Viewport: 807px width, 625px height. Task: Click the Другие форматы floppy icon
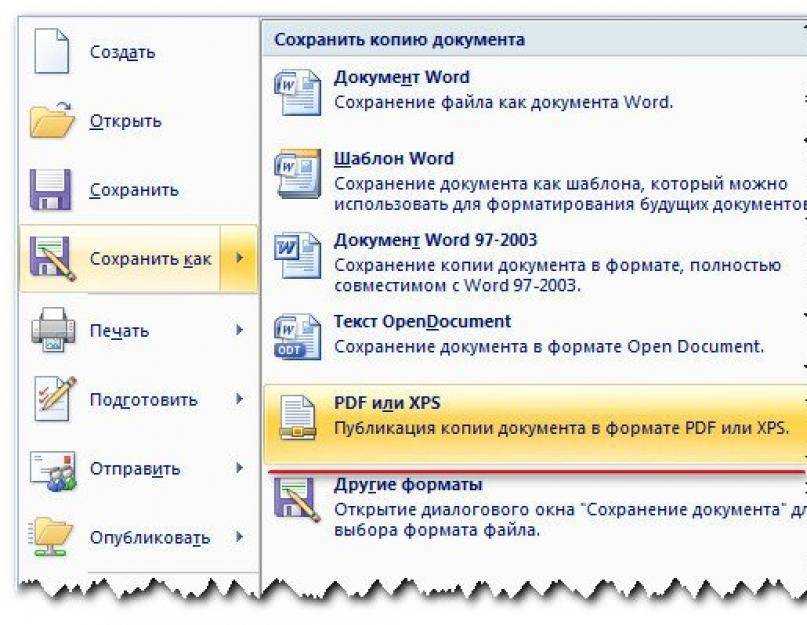(x=297, y=499)
